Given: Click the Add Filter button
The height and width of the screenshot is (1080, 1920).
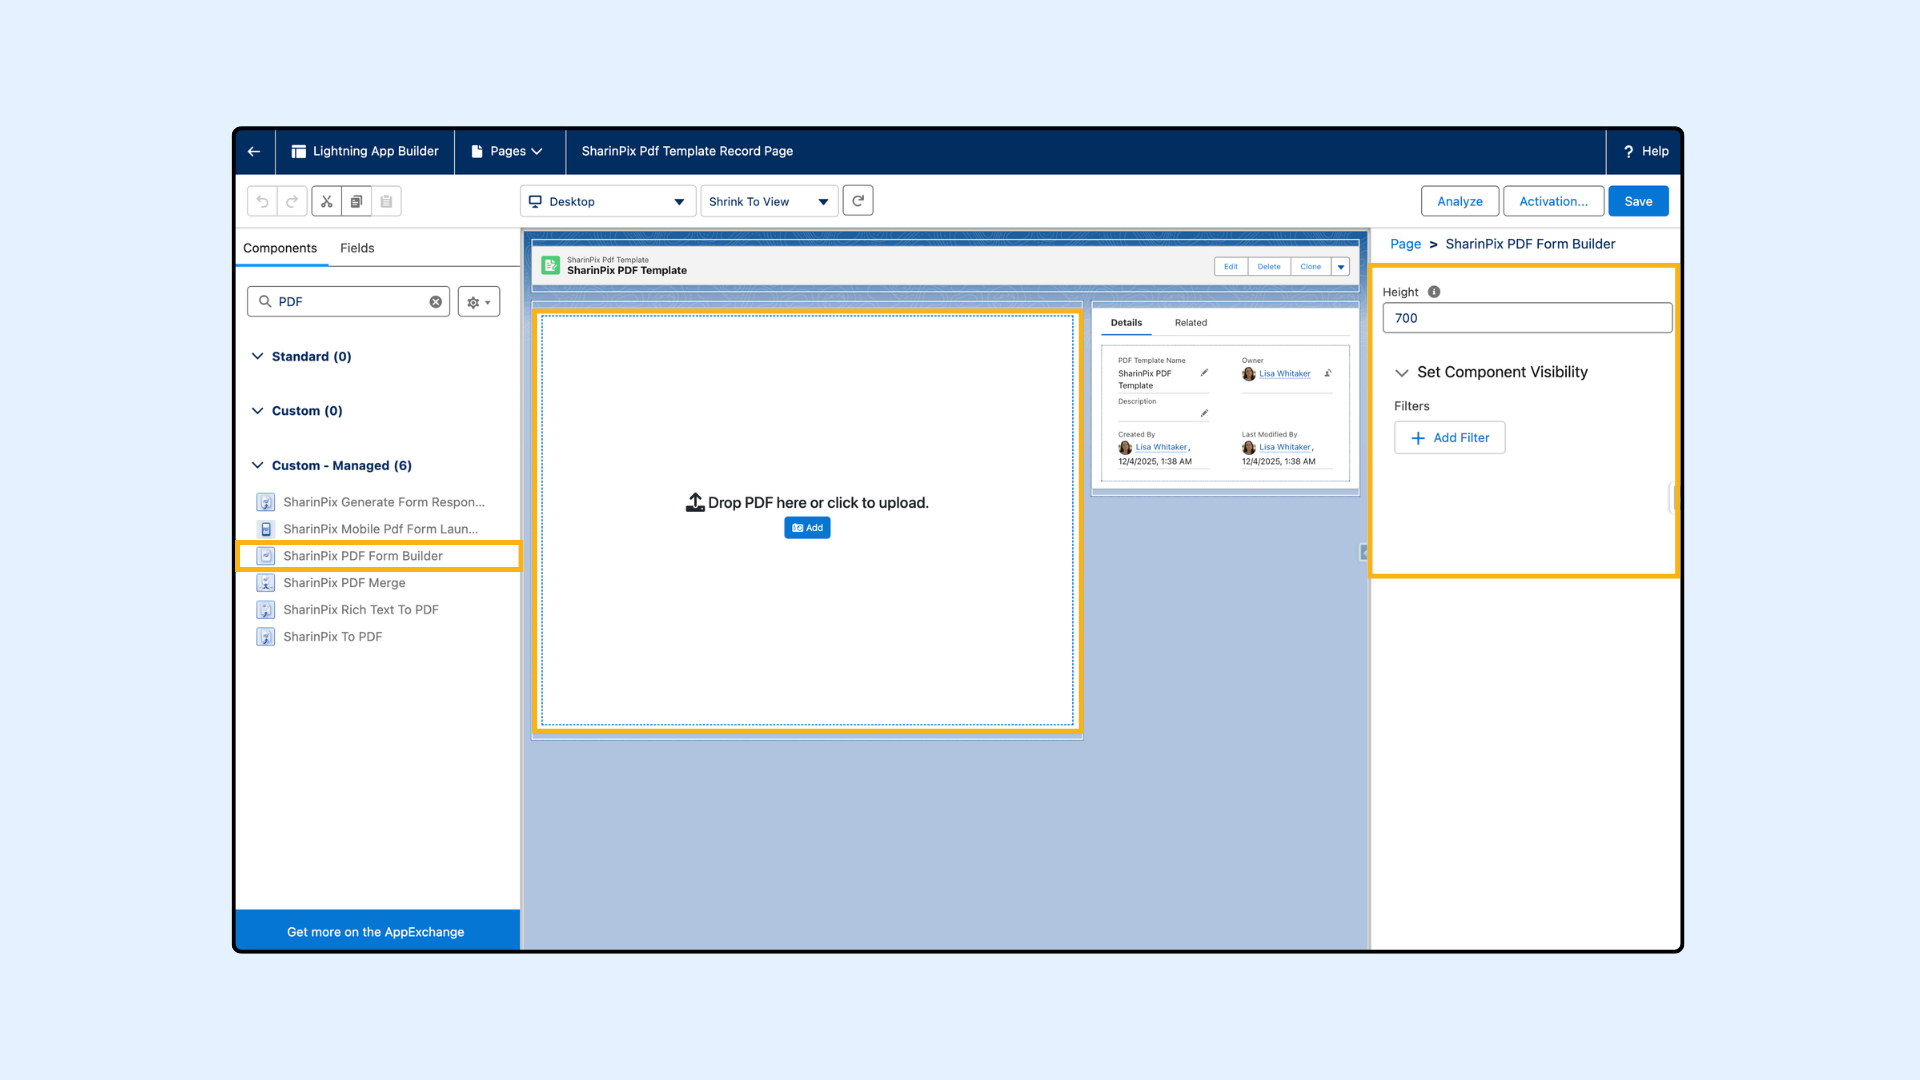Looking at the screenshot, I should coord(1449,437).
